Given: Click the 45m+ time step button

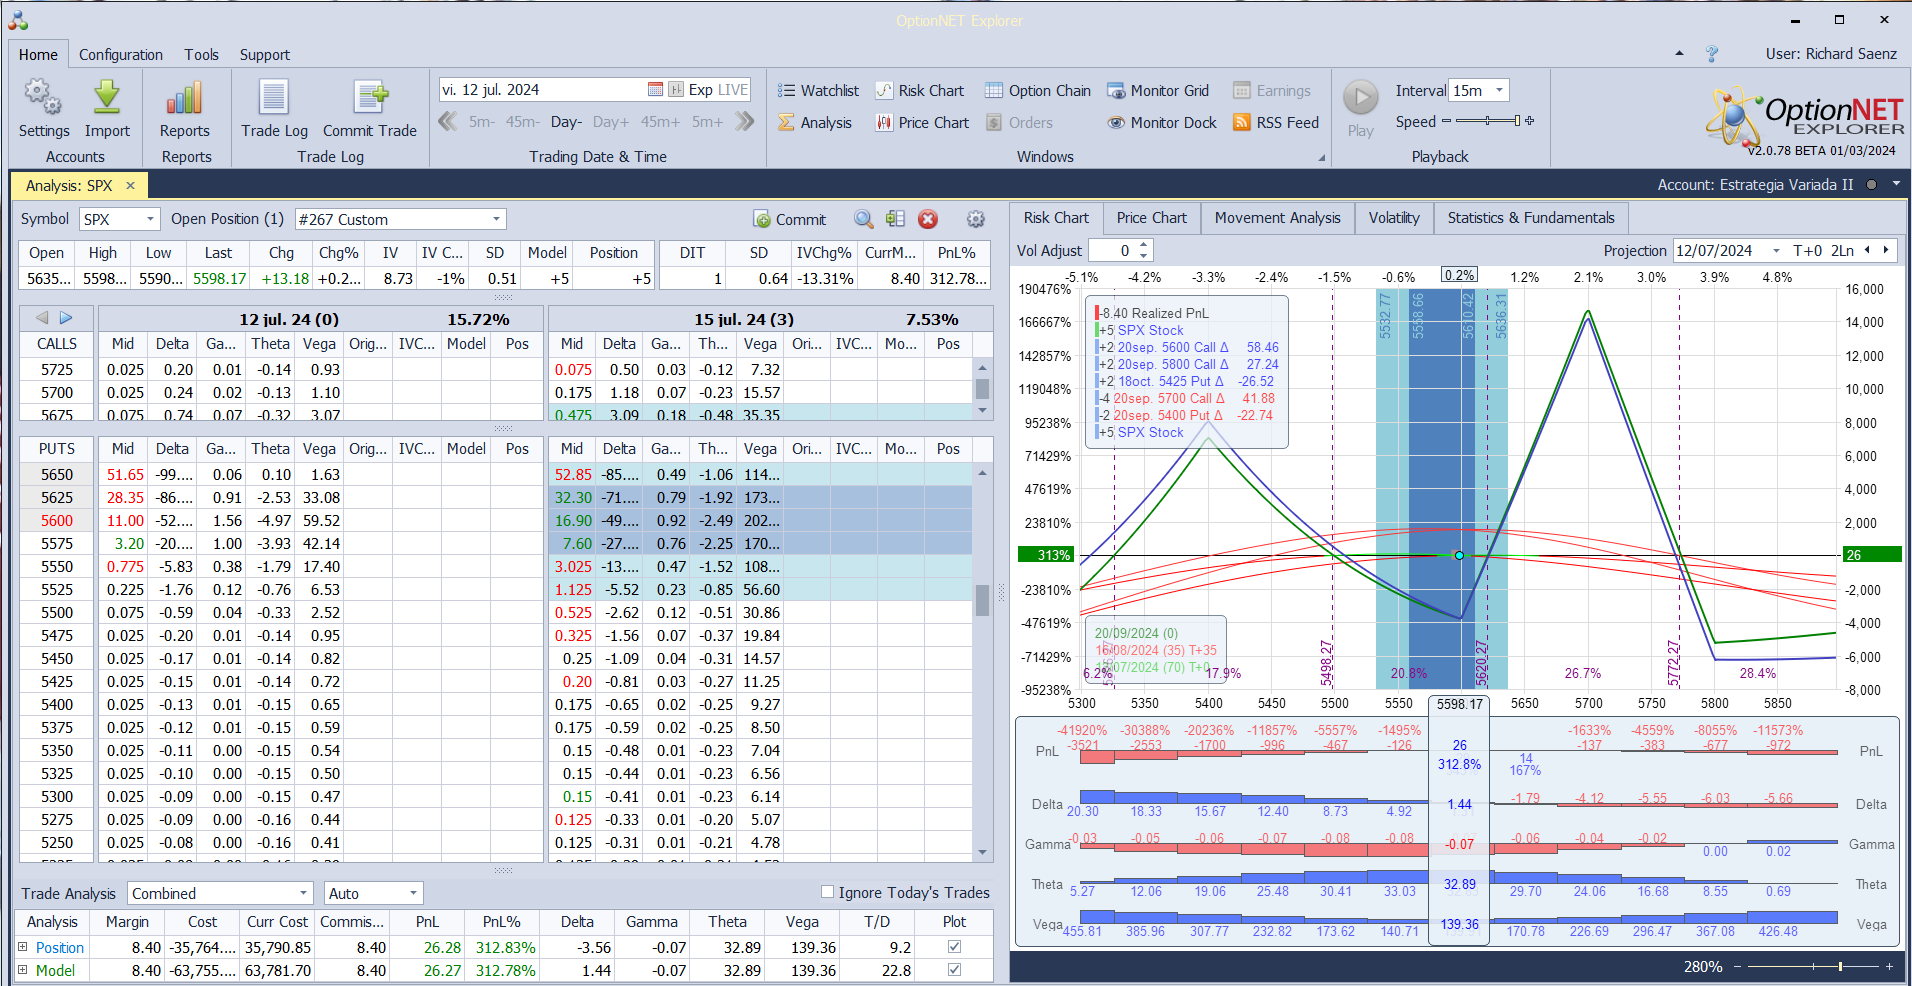Looking at the screenshot, I should [660, 122].
